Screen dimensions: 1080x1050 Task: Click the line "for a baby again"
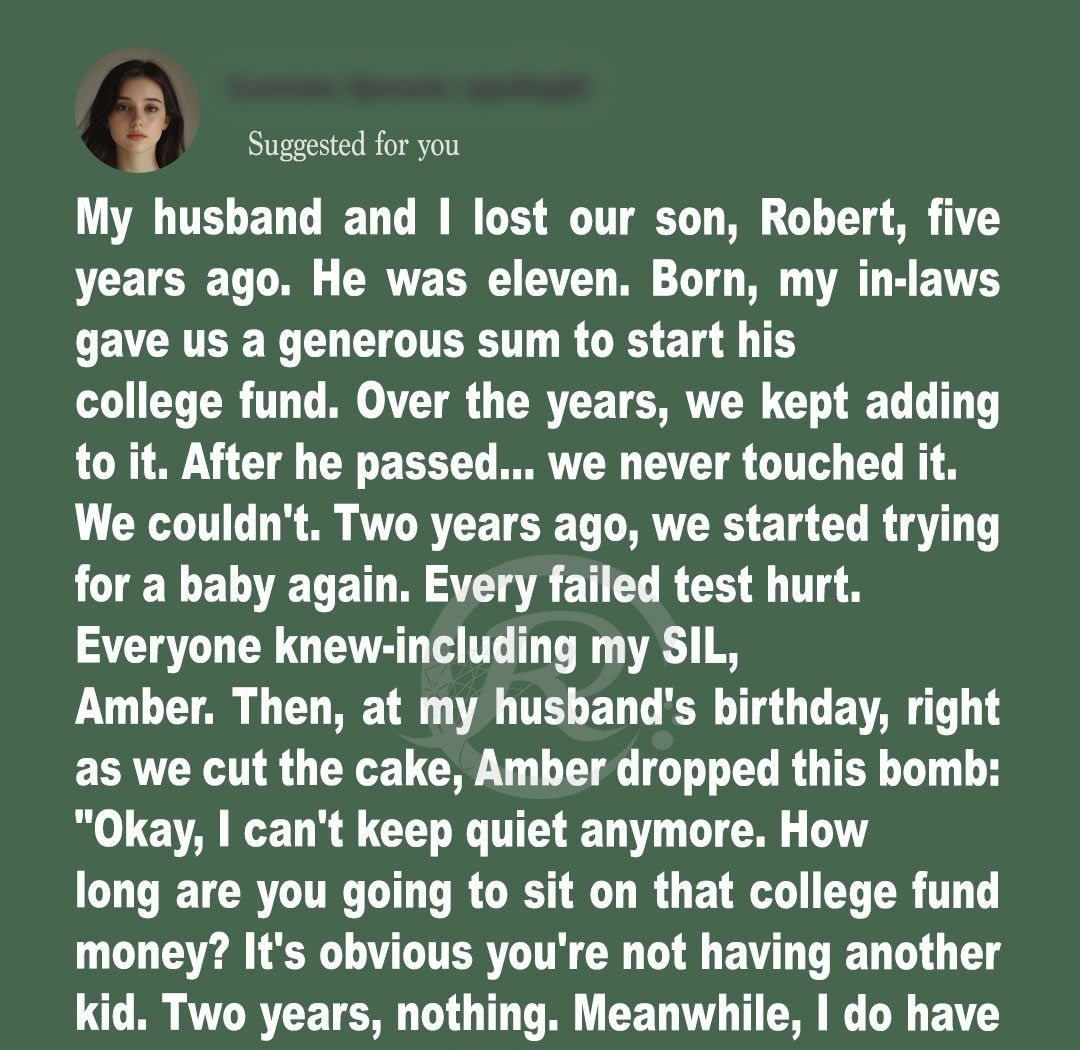(468, 586)
